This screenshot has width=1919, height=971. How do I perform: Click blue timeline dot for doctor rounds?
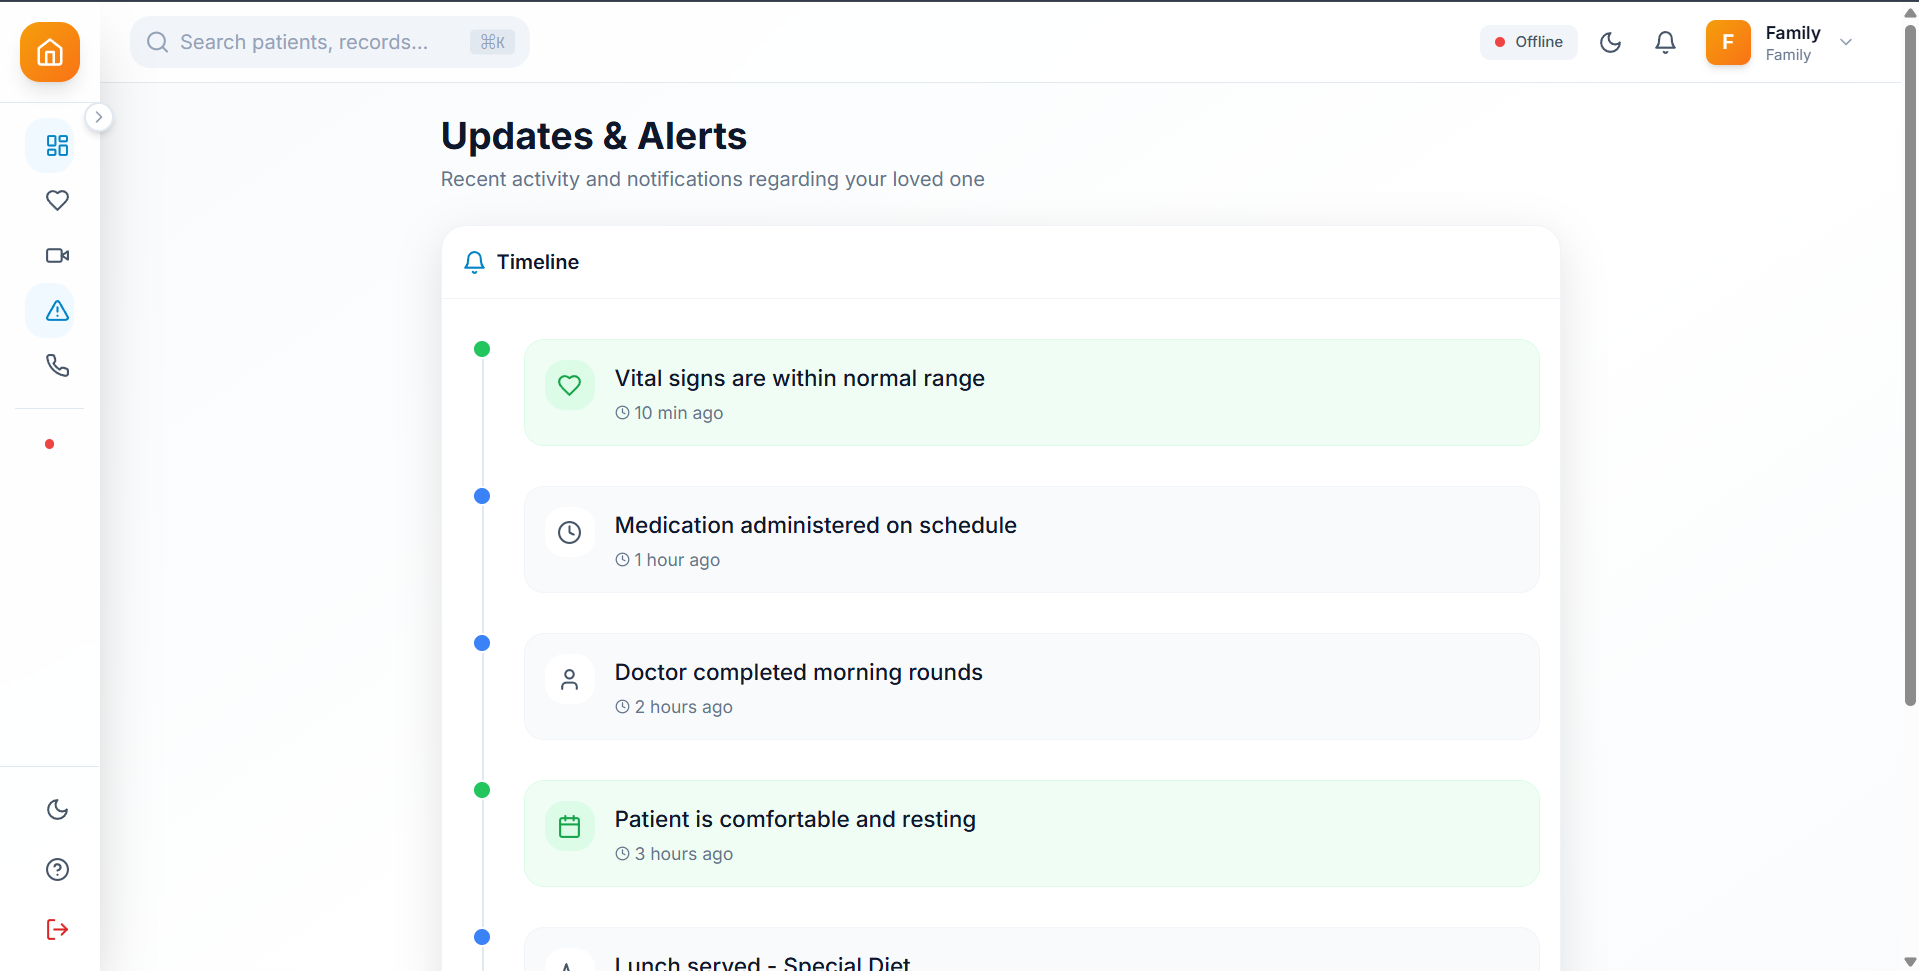[x=482, y=643]
